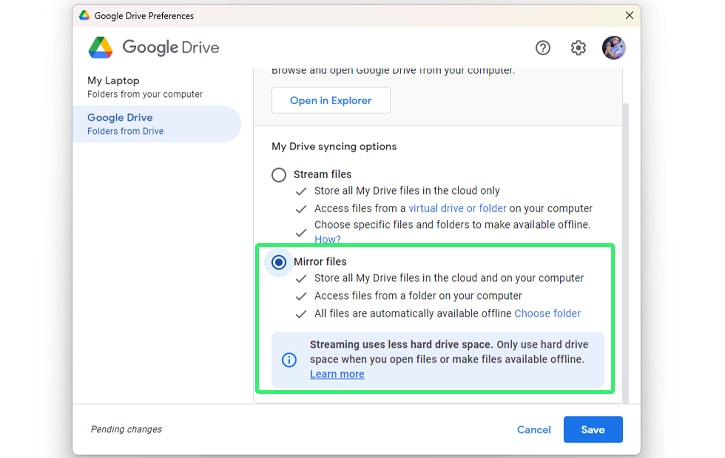Click the My Drive syncing options heading

[334, 147]
